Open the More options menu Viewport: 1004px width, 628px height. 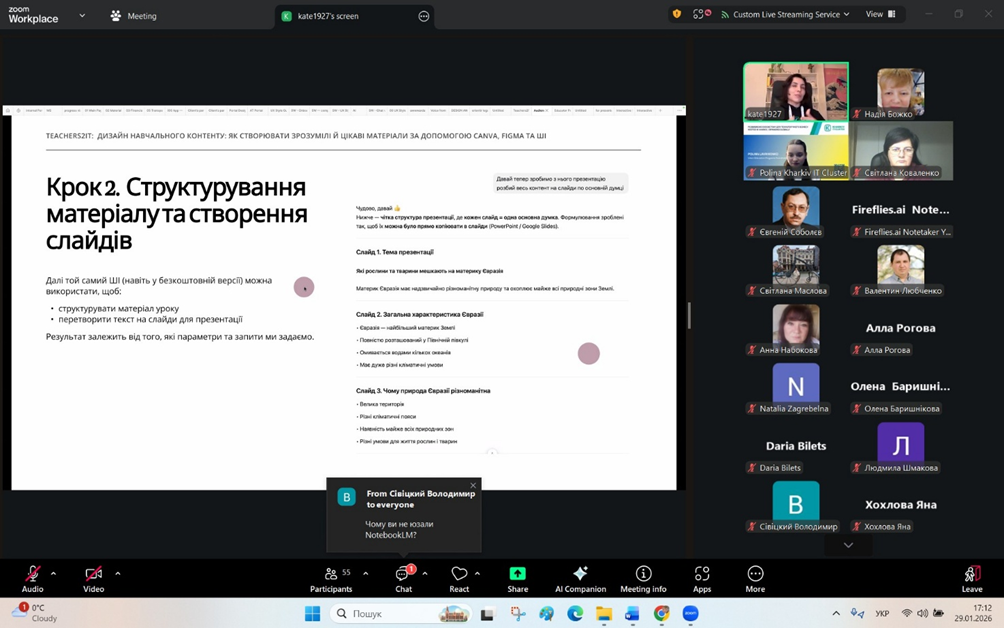click(x=755, y=578)
